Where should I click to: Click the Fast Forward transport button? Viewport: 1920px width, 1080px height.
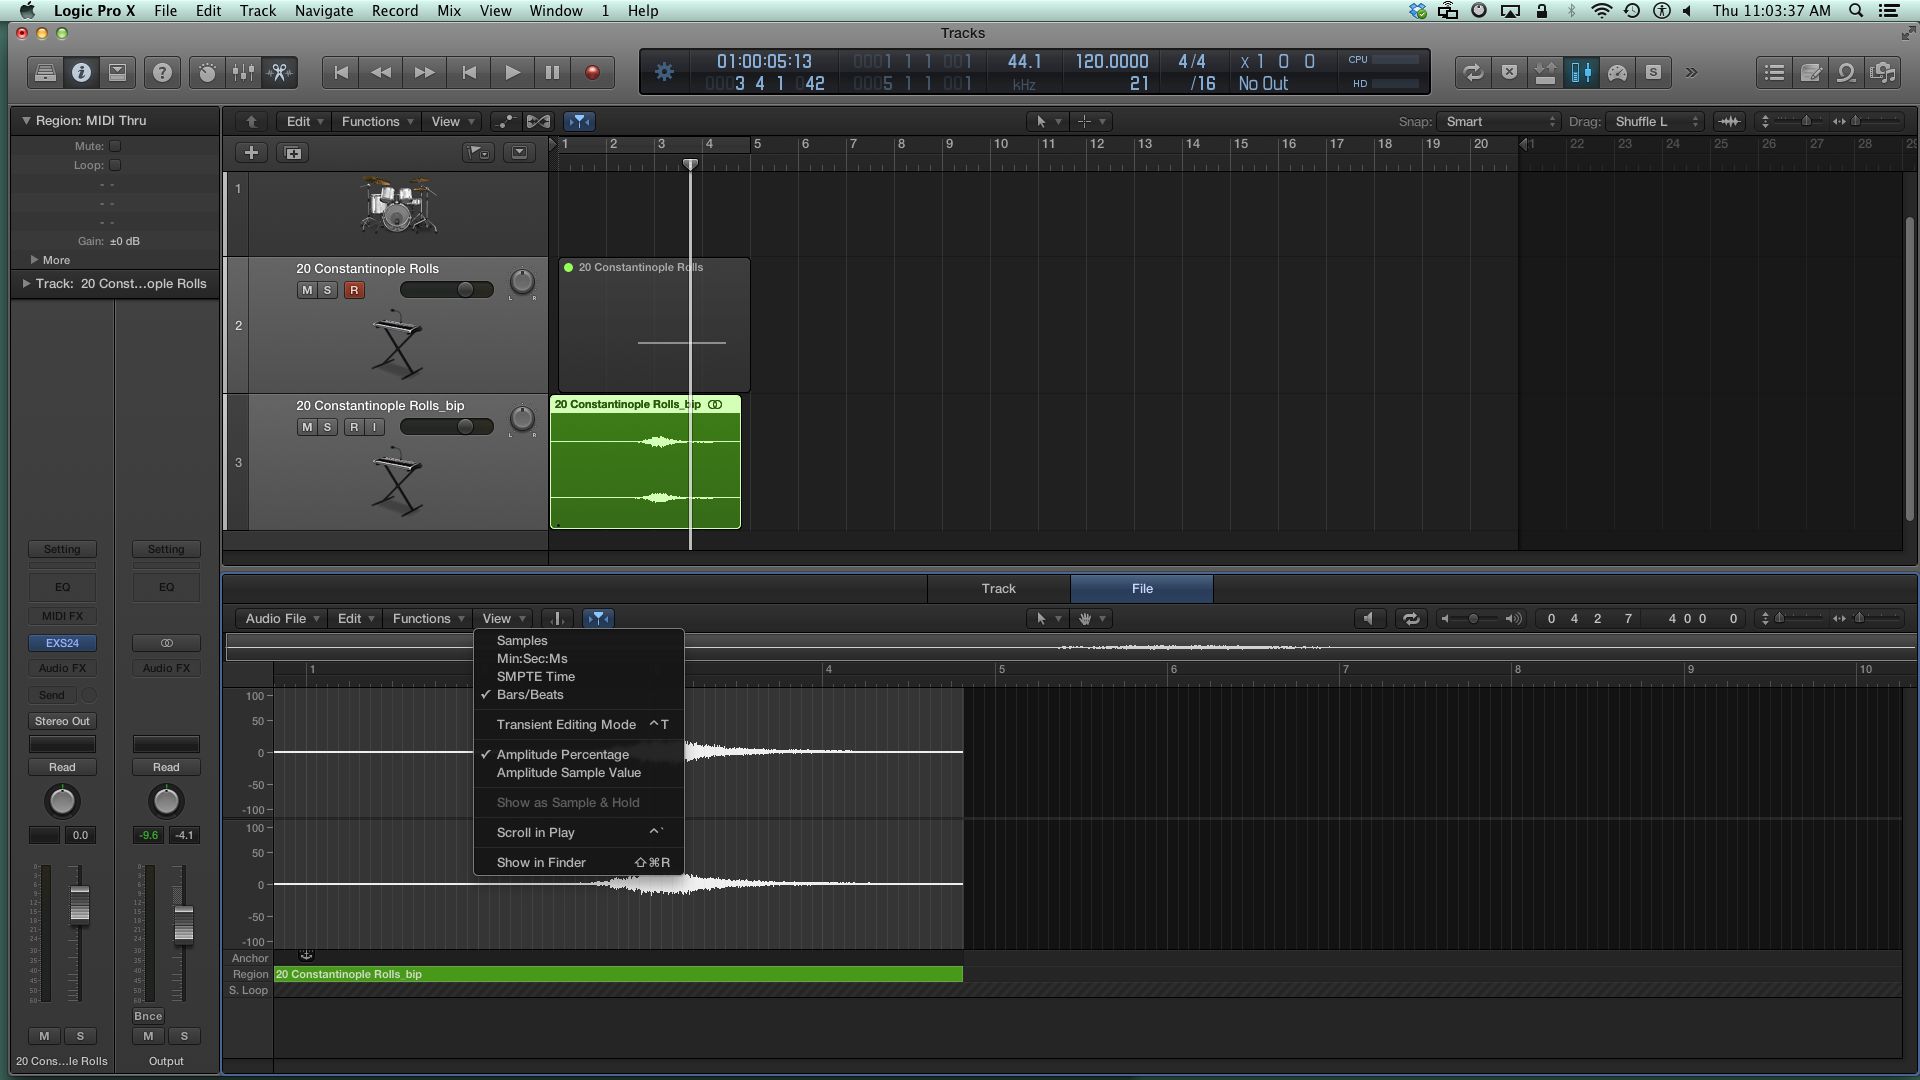click(x=424, y=72)
